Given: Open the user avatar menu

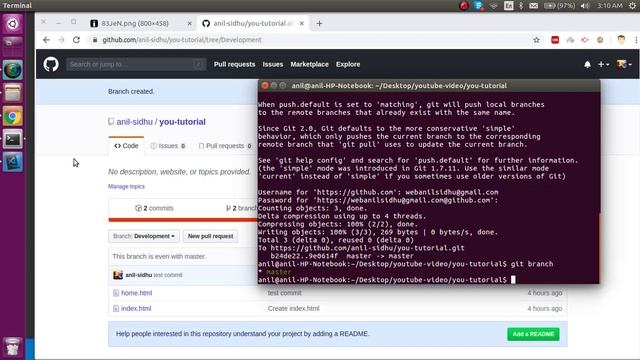Looking at the screenshot, I should (624, 64).
